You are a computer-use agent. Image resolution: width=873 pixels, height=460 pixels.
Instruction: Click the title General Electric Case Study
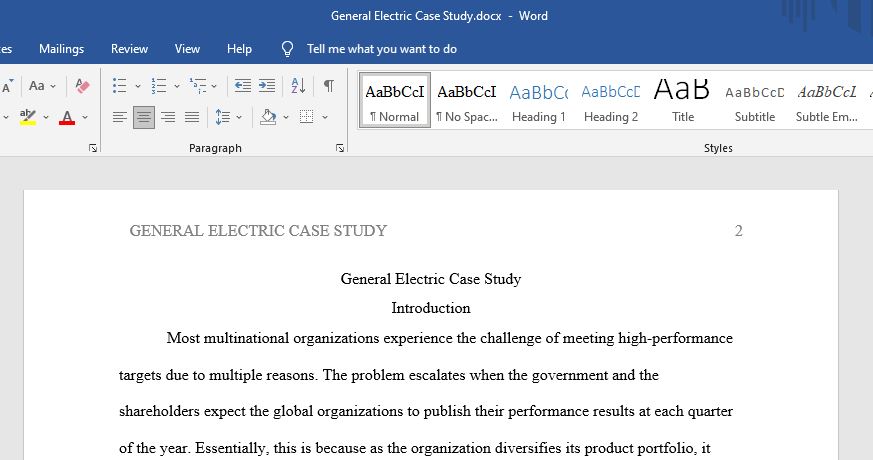tap(431, 279)
